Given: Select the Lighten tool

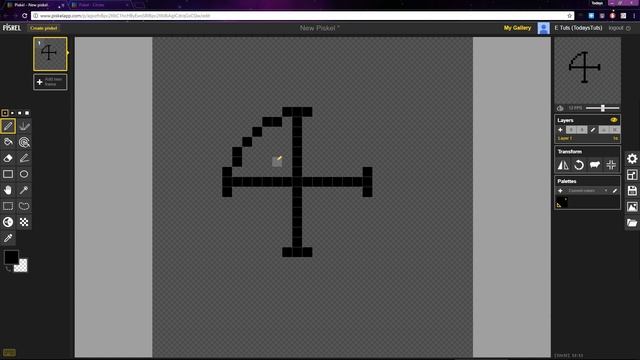Looking at the screenshot, I should click(8, 222).
